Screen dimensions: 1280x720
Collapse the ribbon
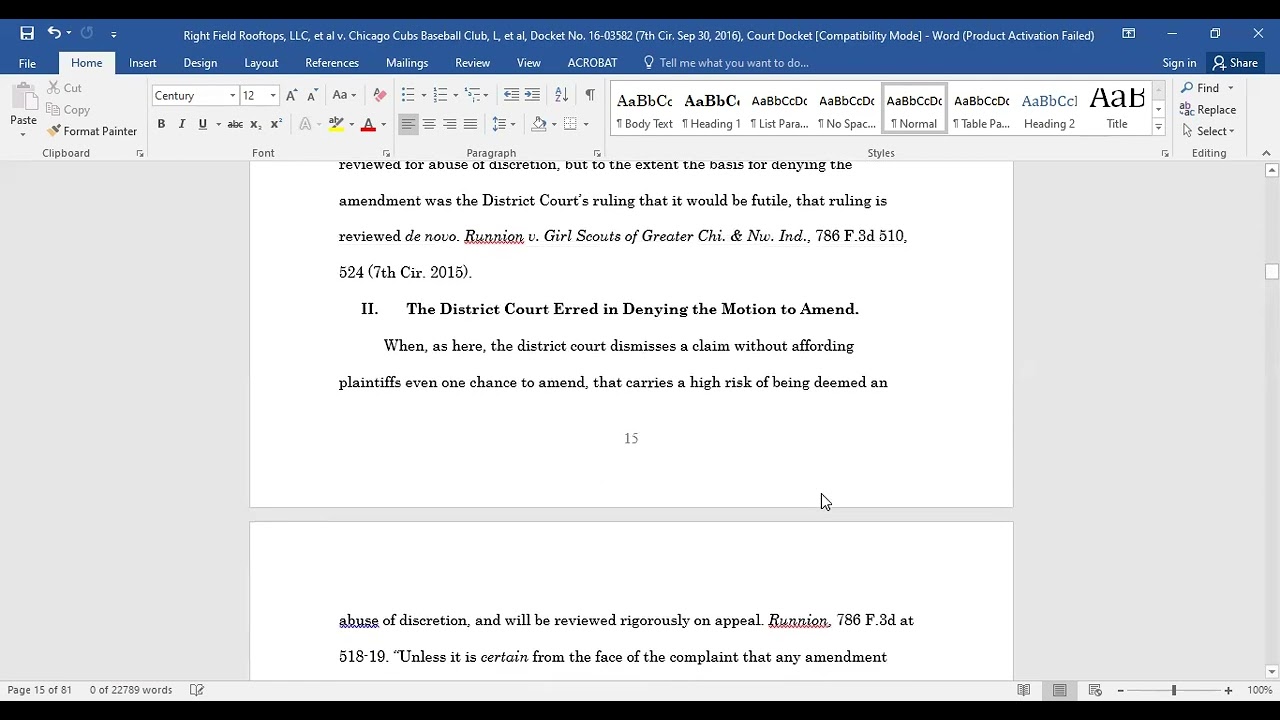tap(1266, 153)
